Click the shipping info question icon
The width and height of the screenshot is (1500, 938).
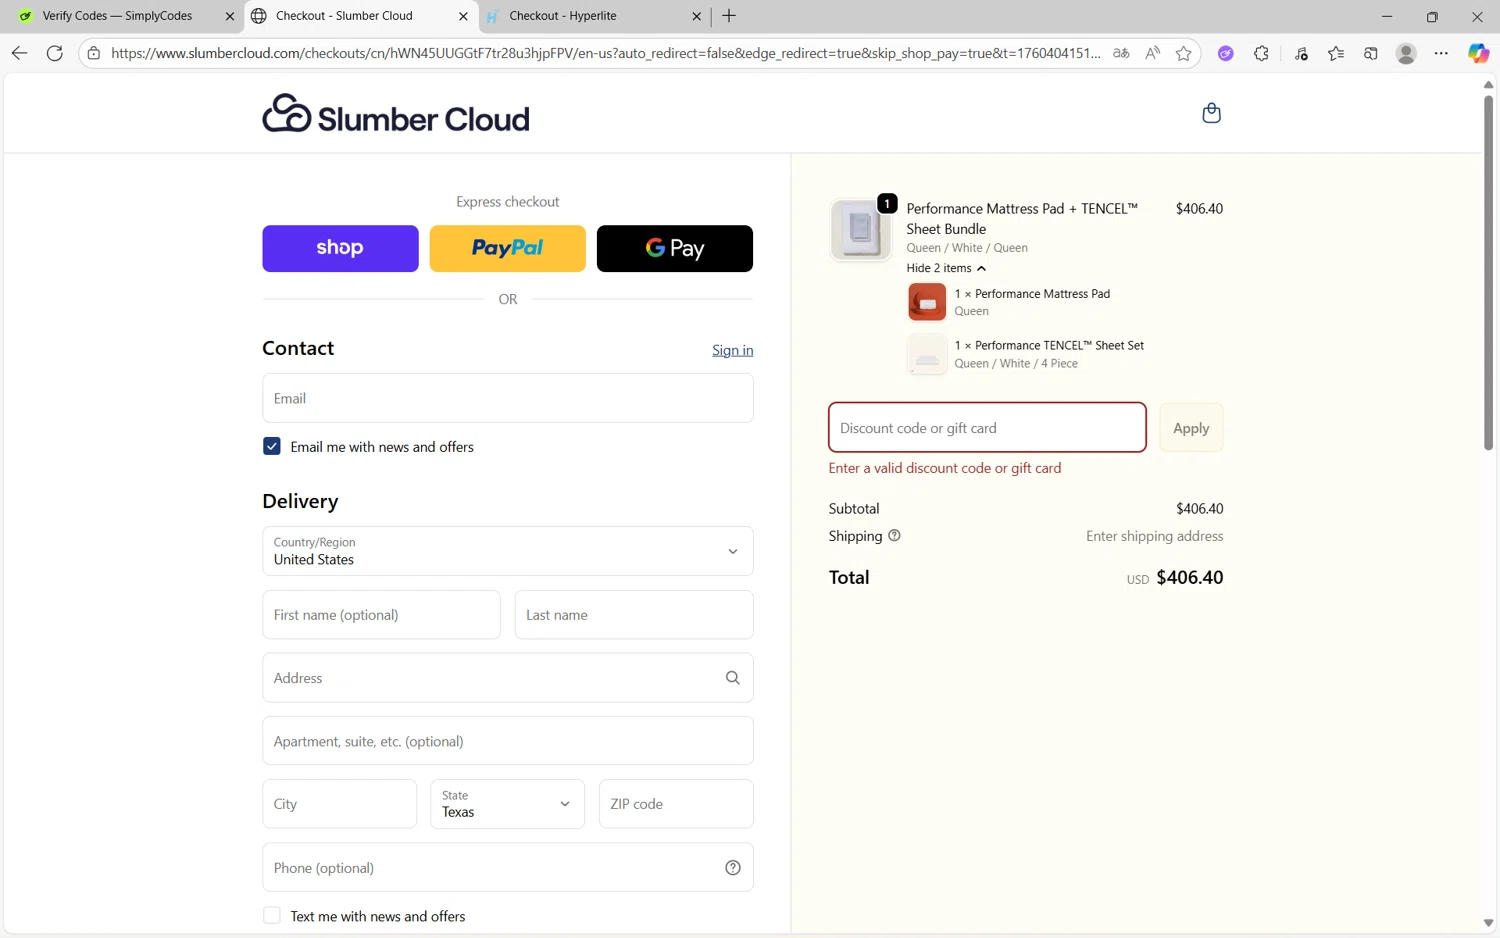(894, 536)
